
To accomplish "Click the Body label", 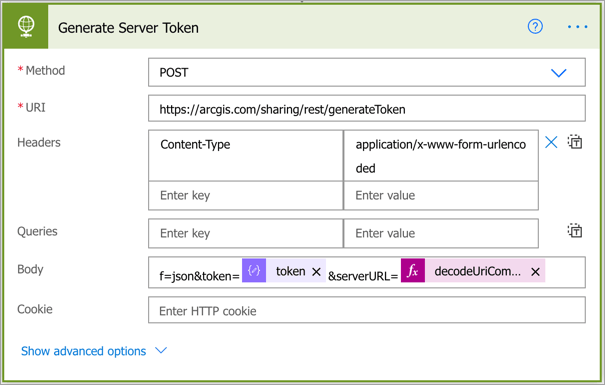I will point(30,269).
